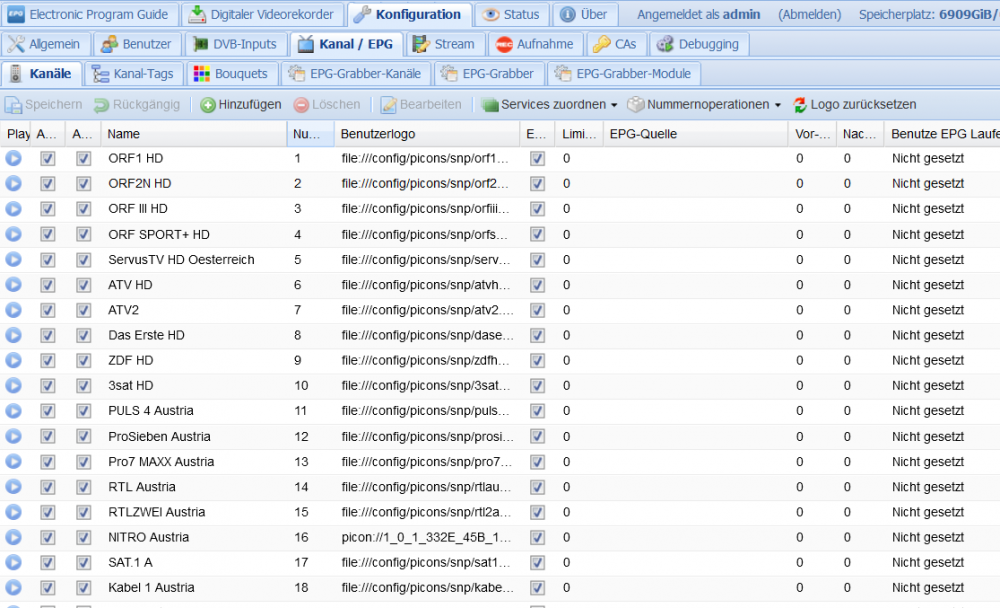Open the Debugging tab

point(698,44)
